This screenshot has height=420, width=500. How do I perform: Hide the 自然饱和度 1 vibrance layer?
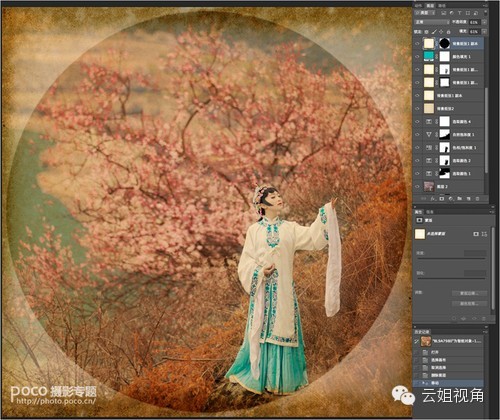(x=417, y=135)
